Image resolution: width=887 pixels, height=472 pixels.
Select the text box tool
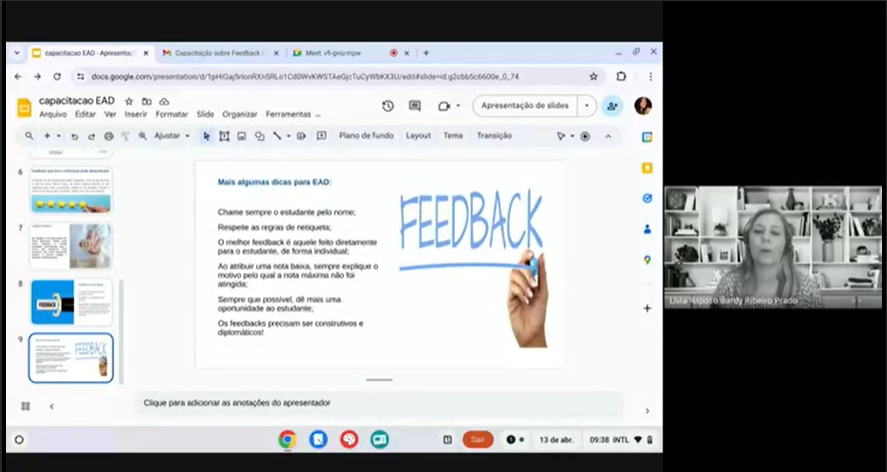click(224, 136)
